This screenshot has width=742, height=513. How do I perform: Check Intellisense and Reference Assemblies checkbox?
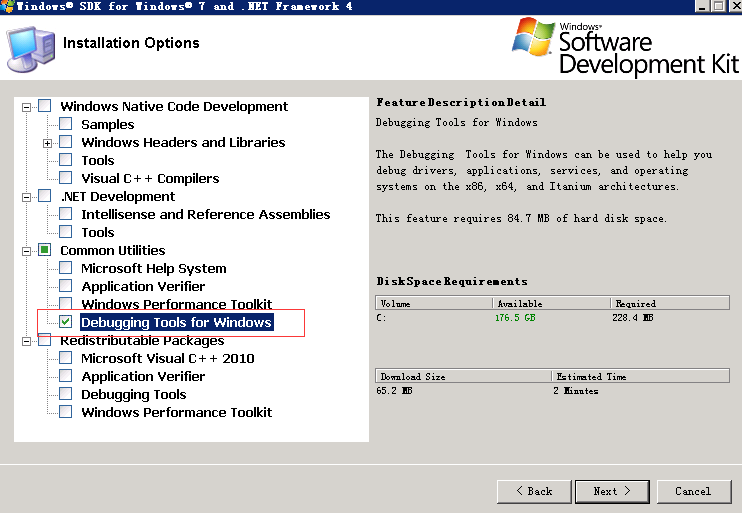pos(65,213)
